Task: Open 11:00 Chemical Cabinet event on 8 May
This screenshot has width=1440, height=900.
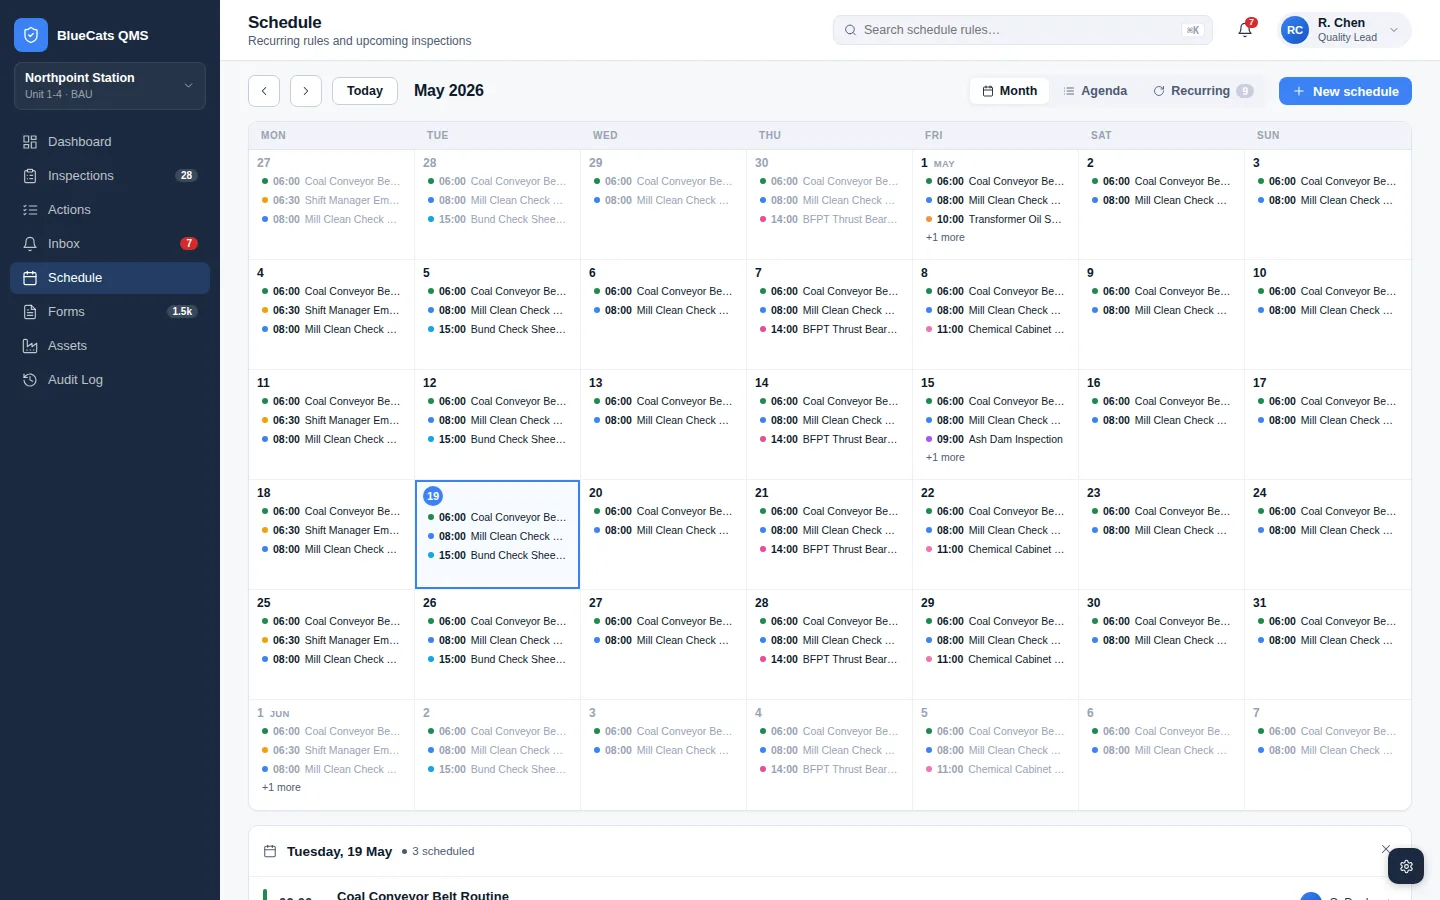Action: tap(995, 329)
